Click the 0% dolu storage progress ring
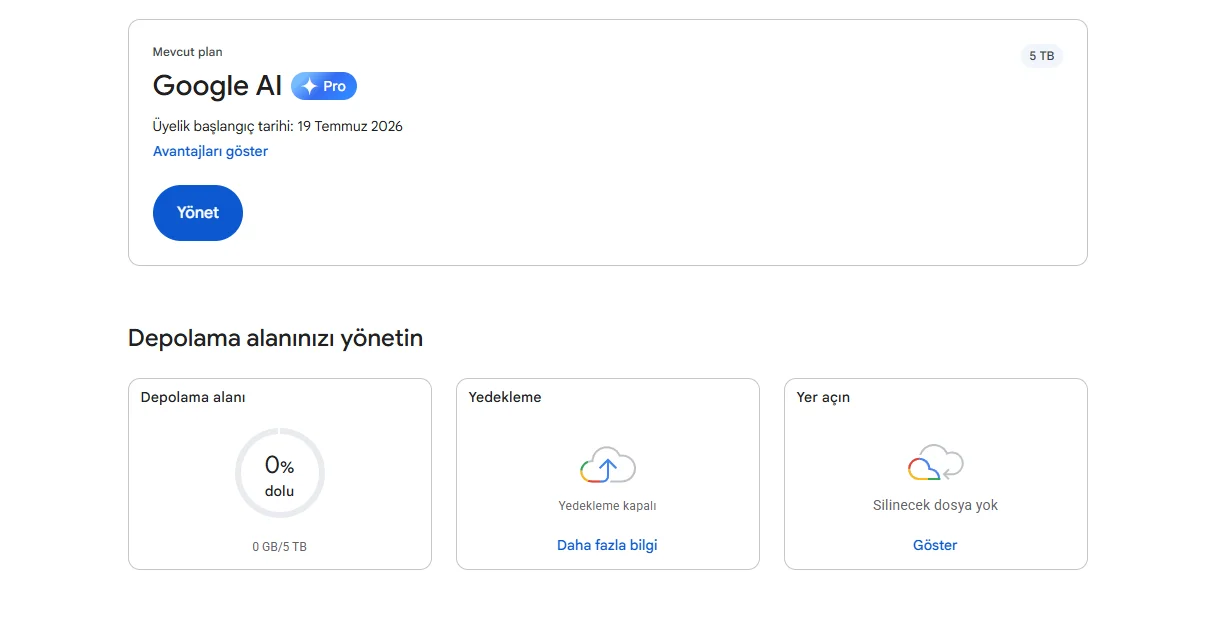 pos(280,473)
